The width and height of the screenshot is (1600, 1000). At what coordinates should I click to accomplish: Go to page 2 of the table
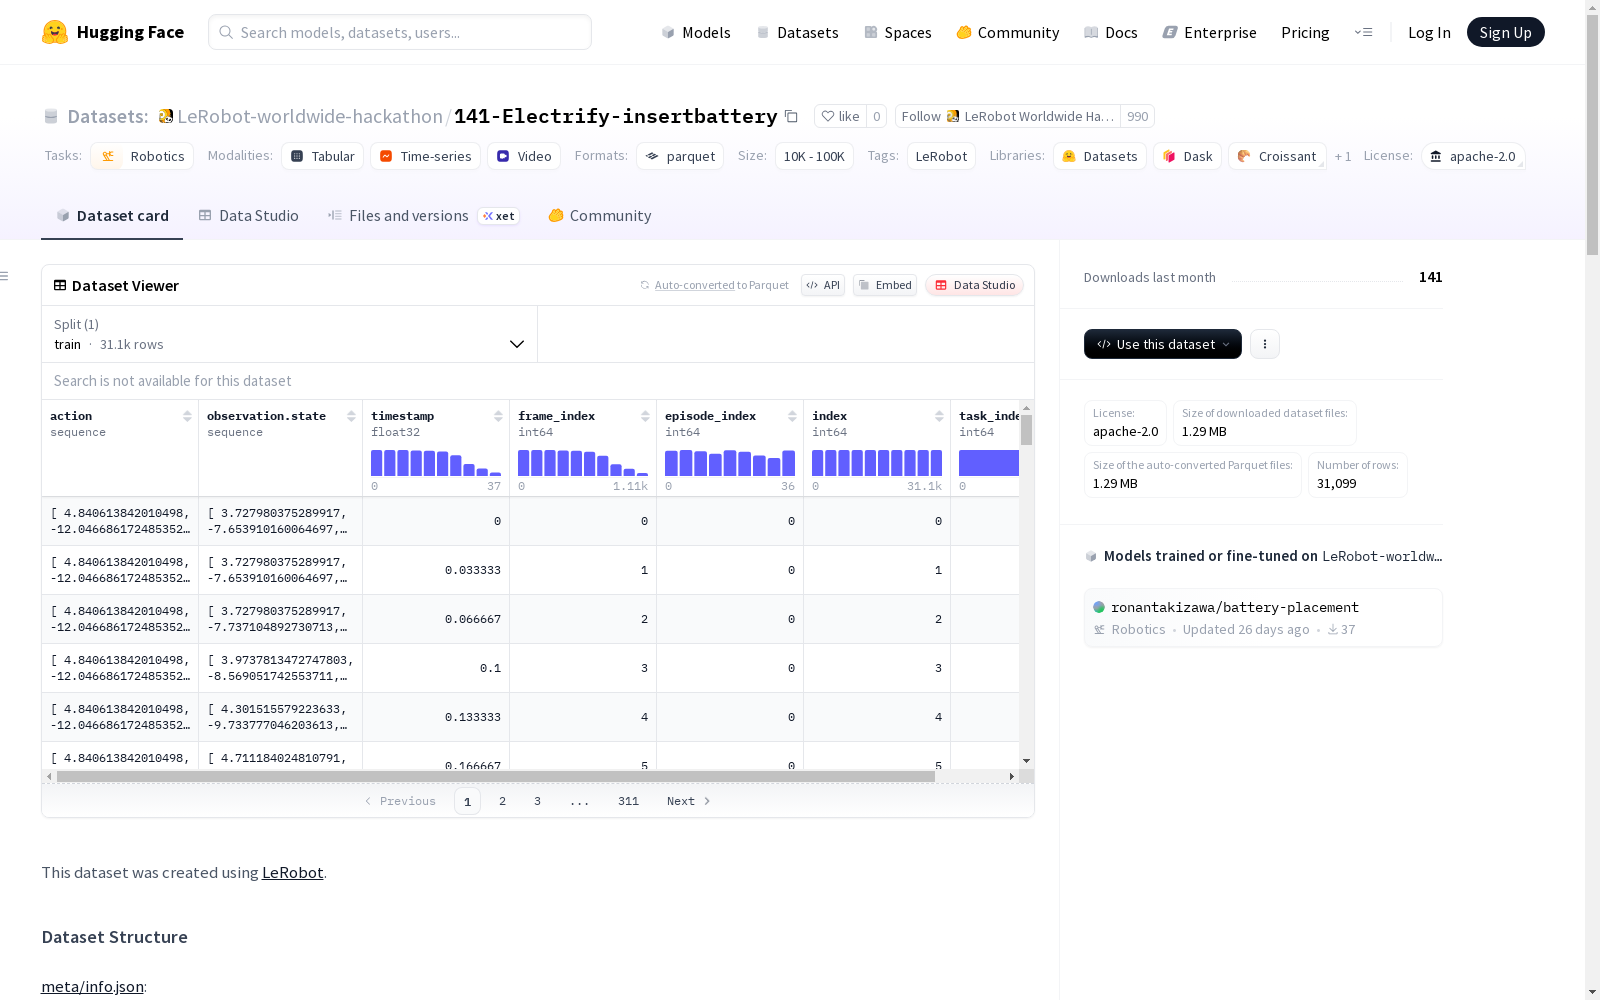[502, 801]
